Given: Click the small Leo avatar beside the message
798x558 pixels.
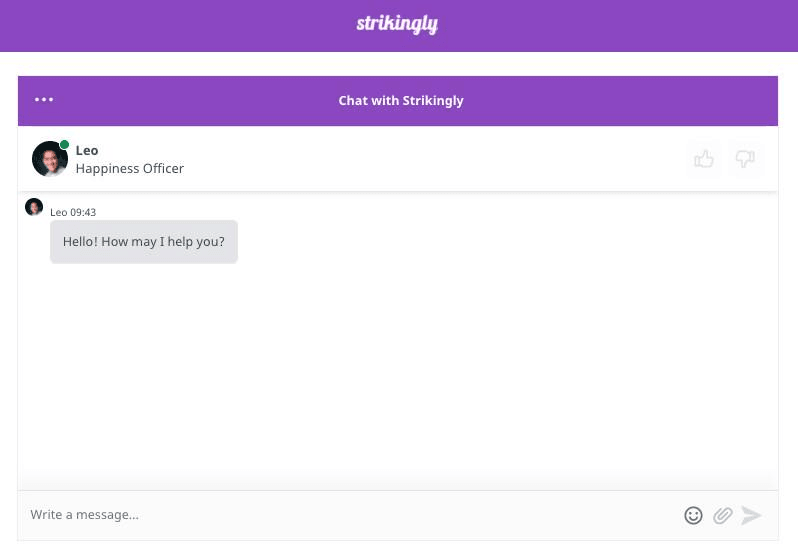Looking at the screenshot, I should click(x=34, y=207).
